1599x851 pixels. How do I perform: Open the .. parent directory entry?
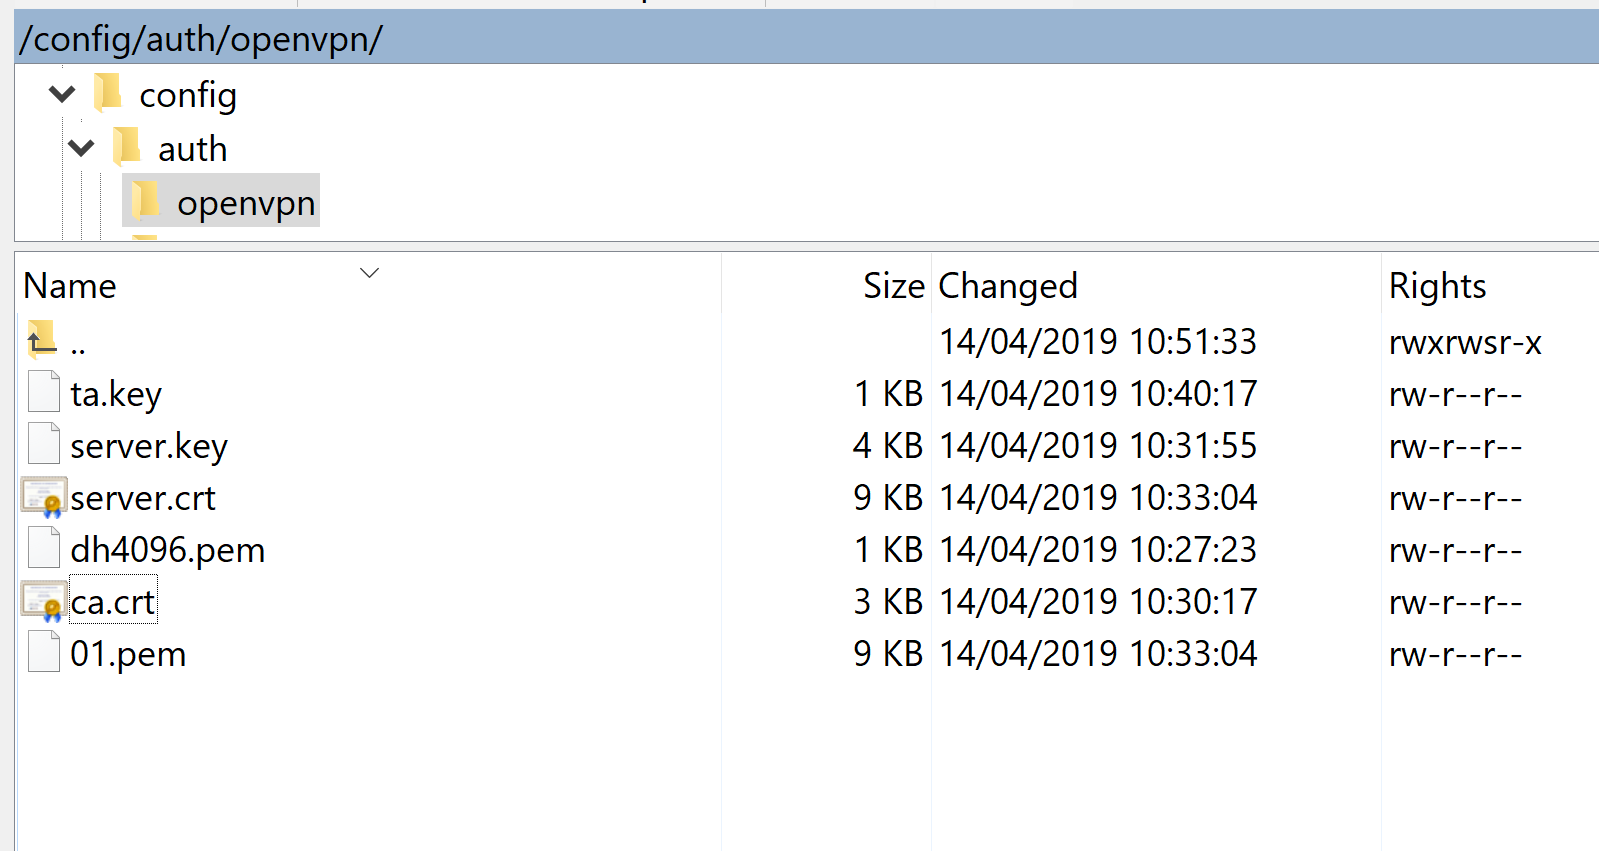(79, 341)
